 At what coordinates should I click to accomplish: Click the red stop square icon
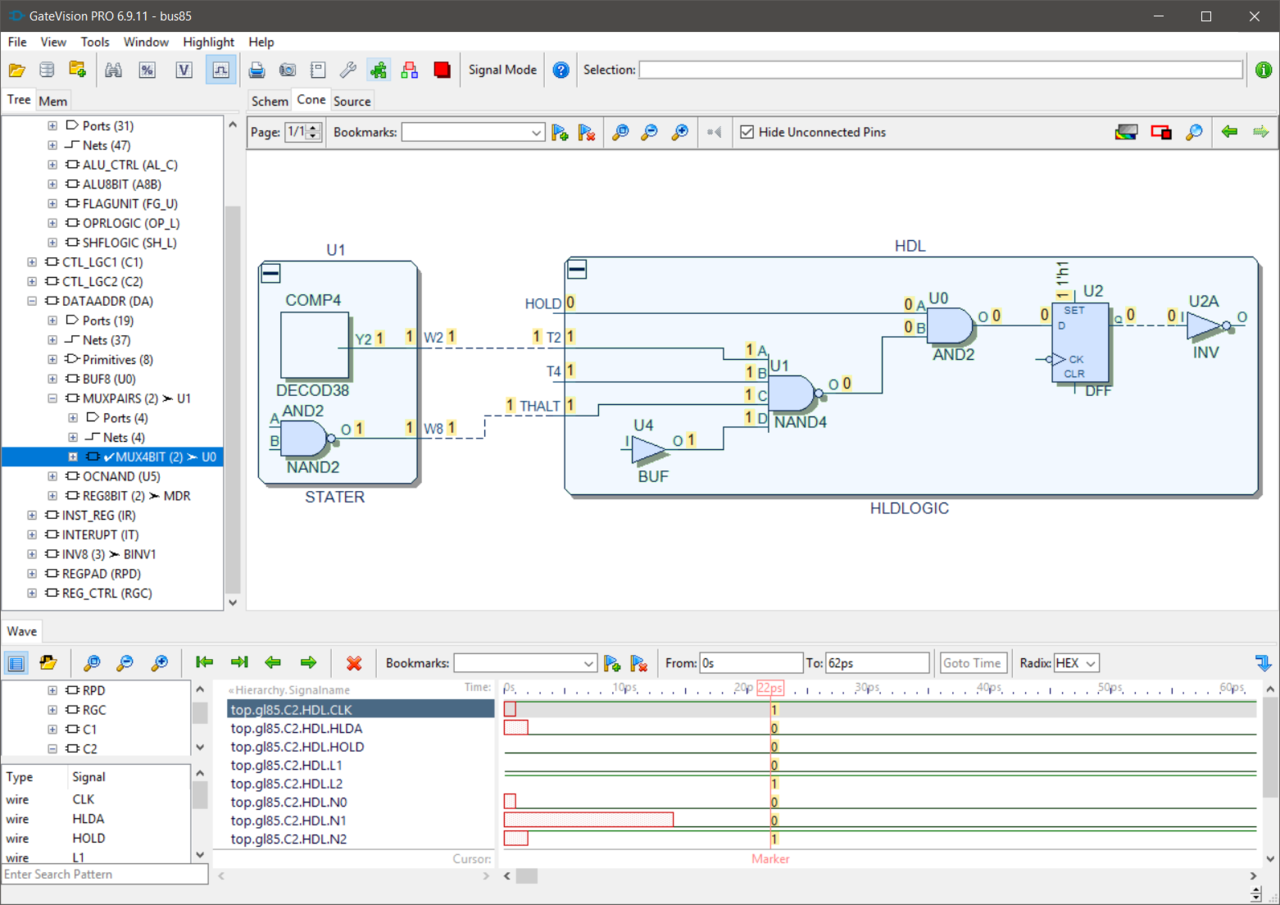pyautogui.click(x=442, y=70)
